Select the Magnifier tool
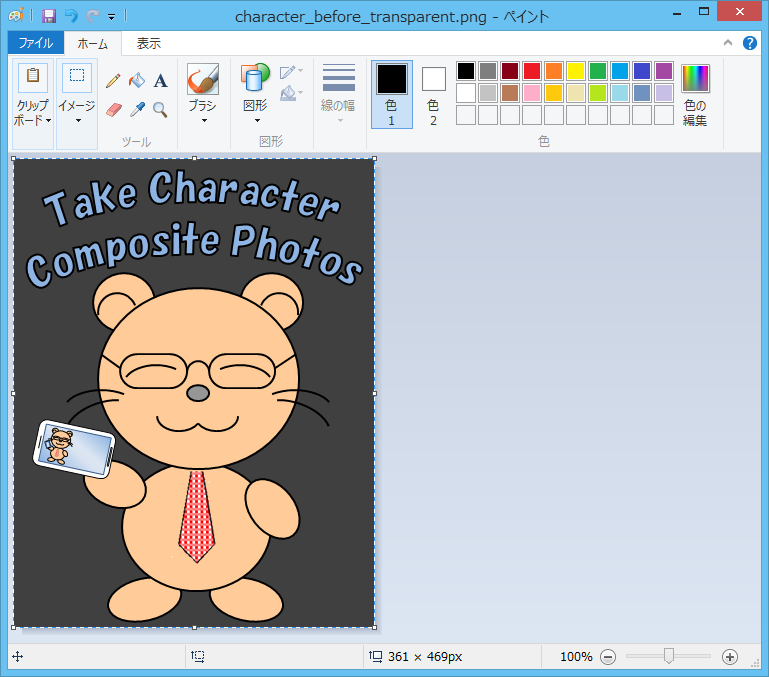 [160, 109]
